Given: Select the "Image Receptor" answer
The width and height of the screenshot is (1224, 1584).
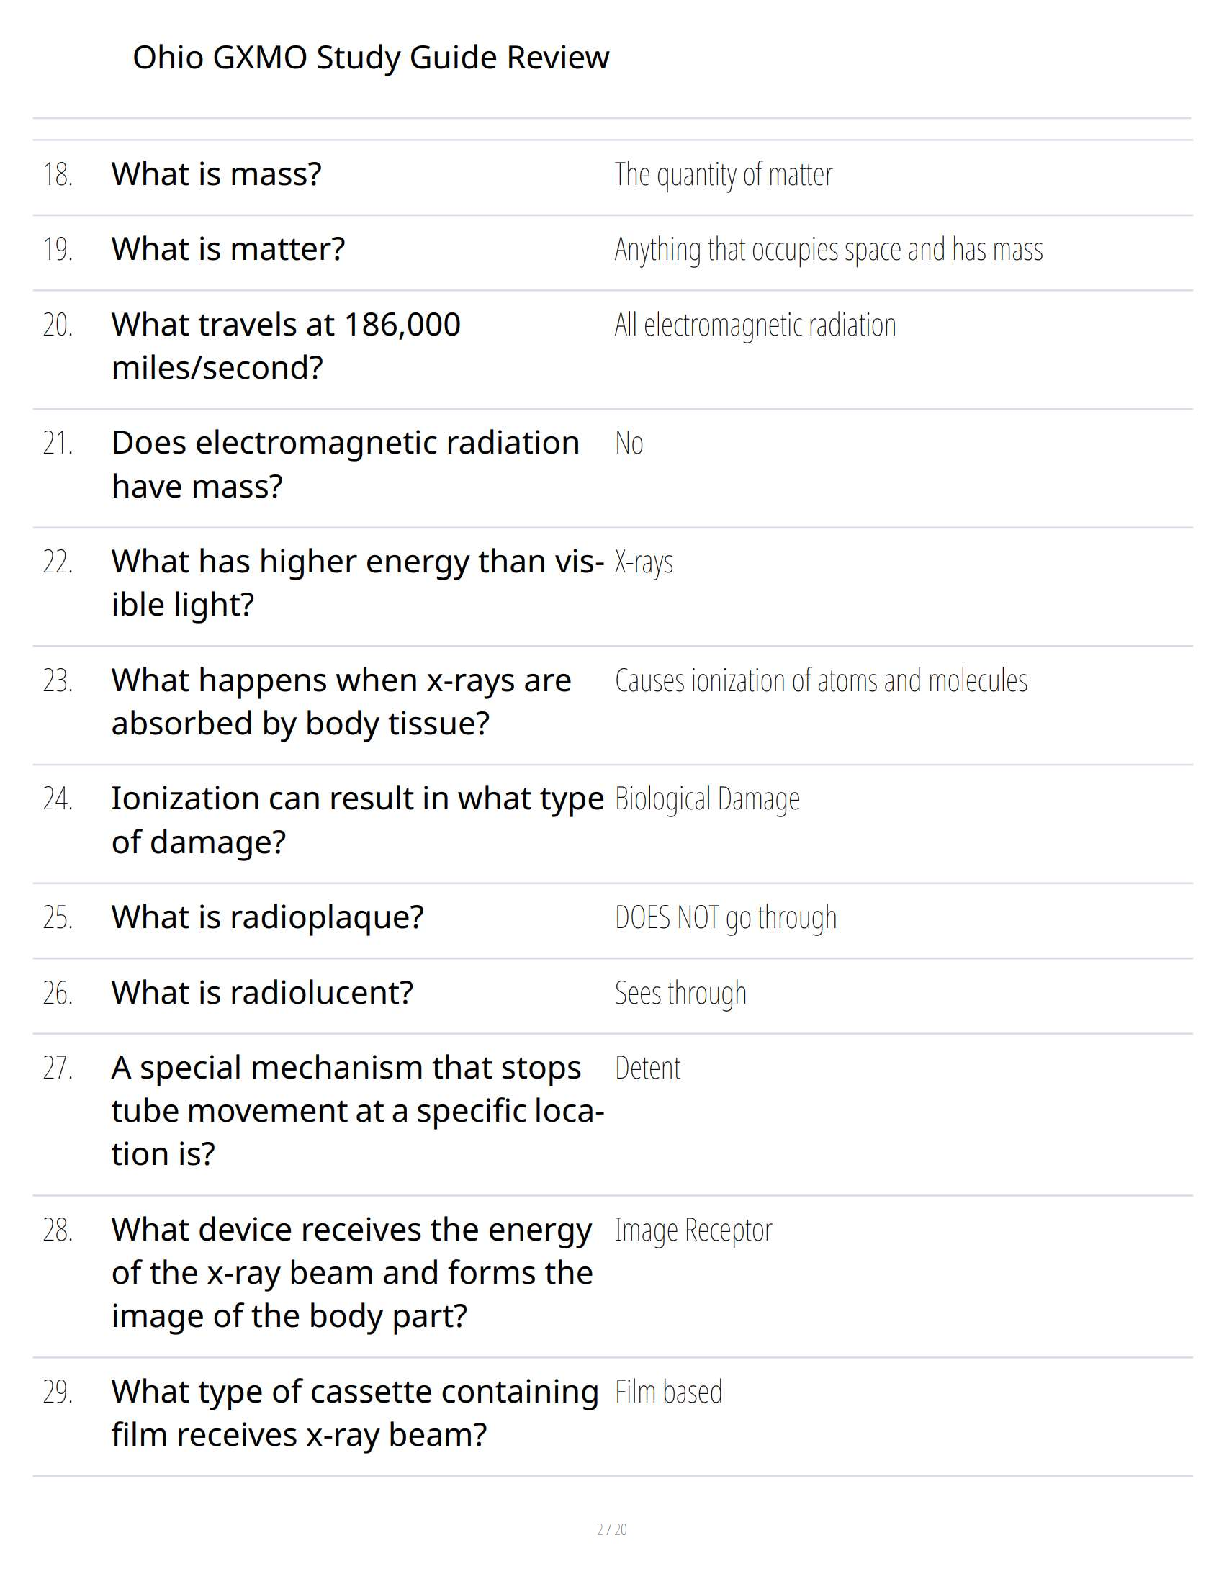Looking at the screenshot, I should (693, 1231).
